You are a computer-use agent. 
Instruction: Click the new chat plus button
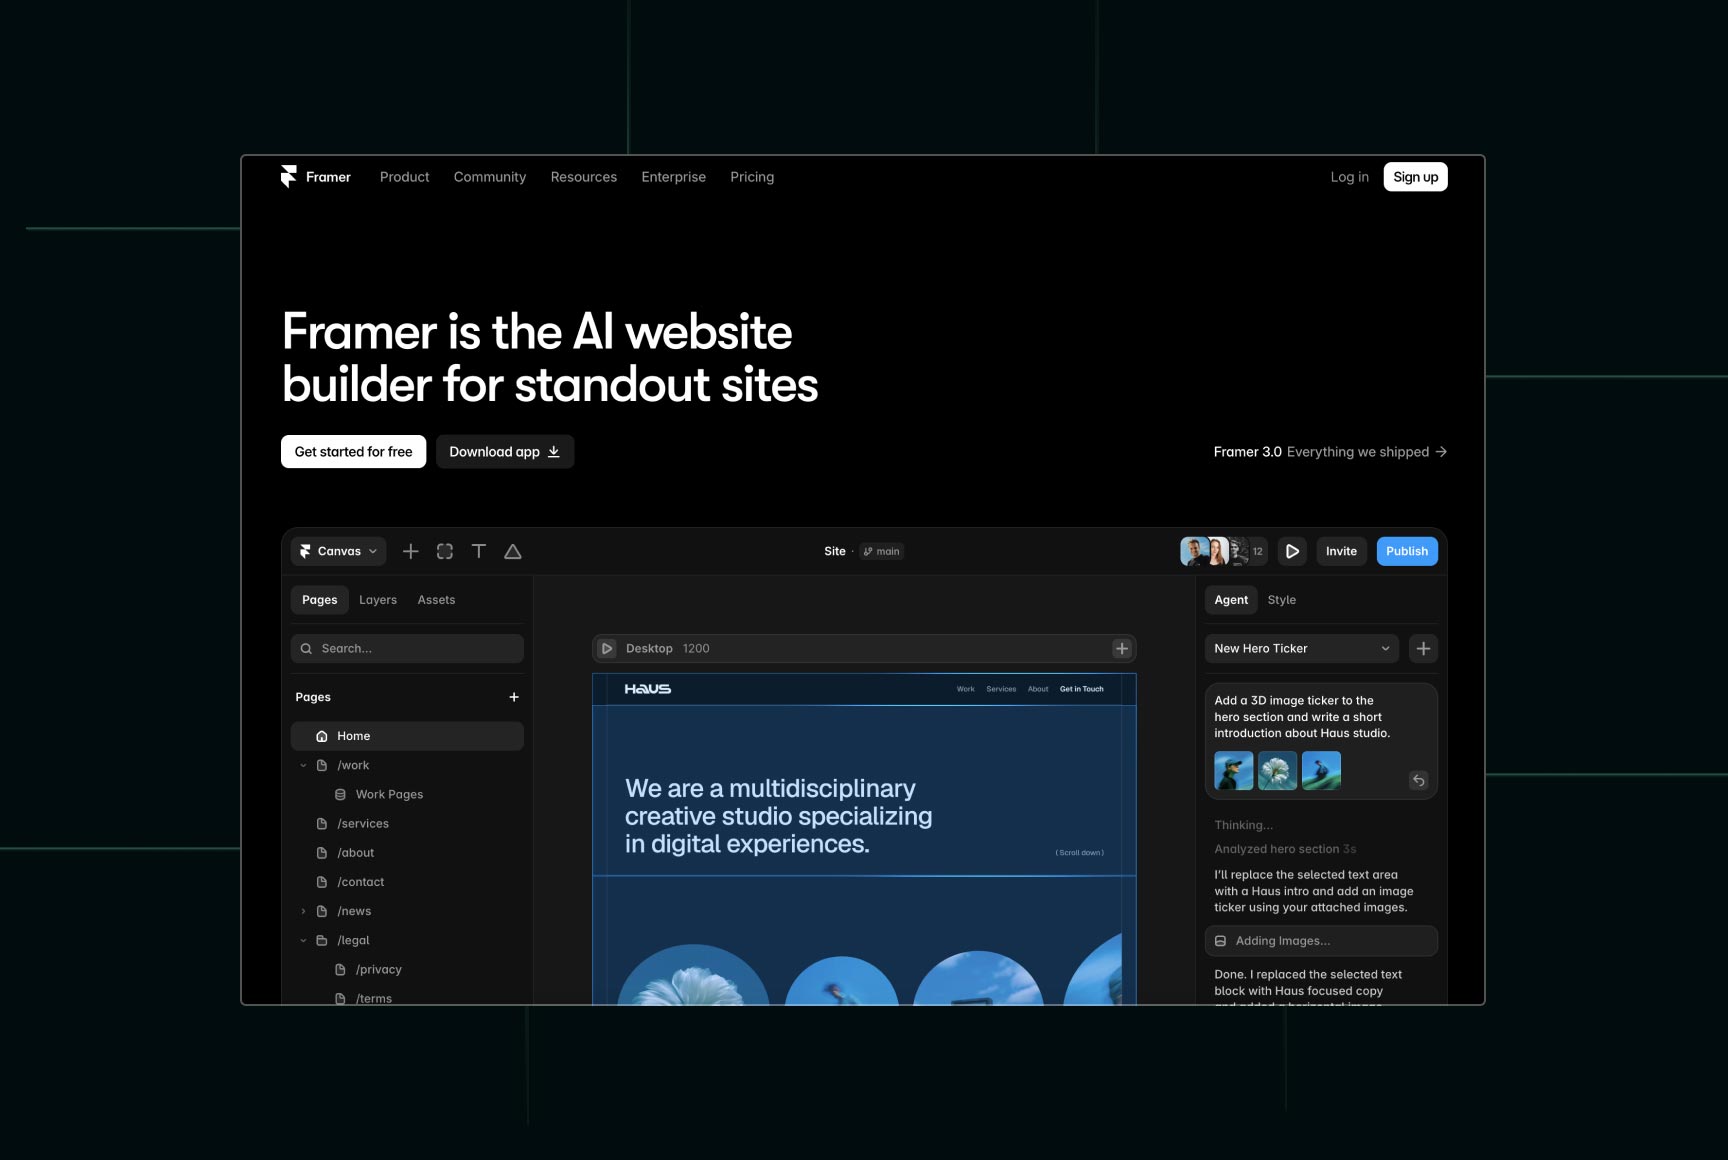pyautogui.click(x=1423, y=648)
